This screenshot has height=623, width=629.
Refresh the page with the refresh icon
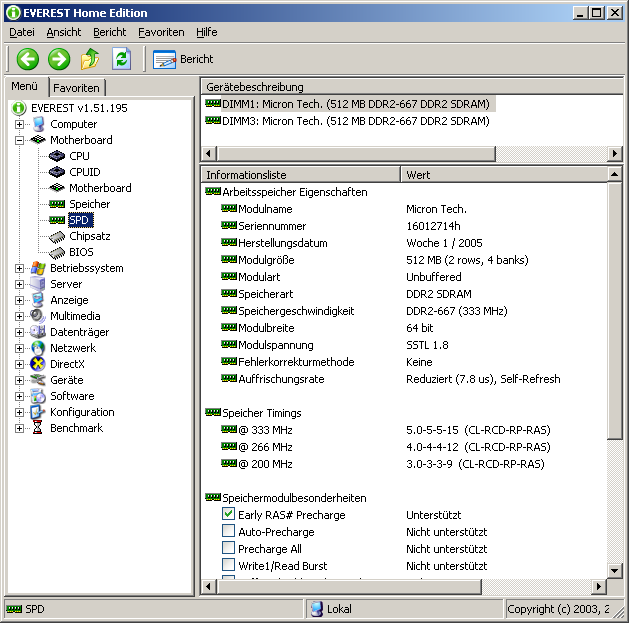(122, 59)
